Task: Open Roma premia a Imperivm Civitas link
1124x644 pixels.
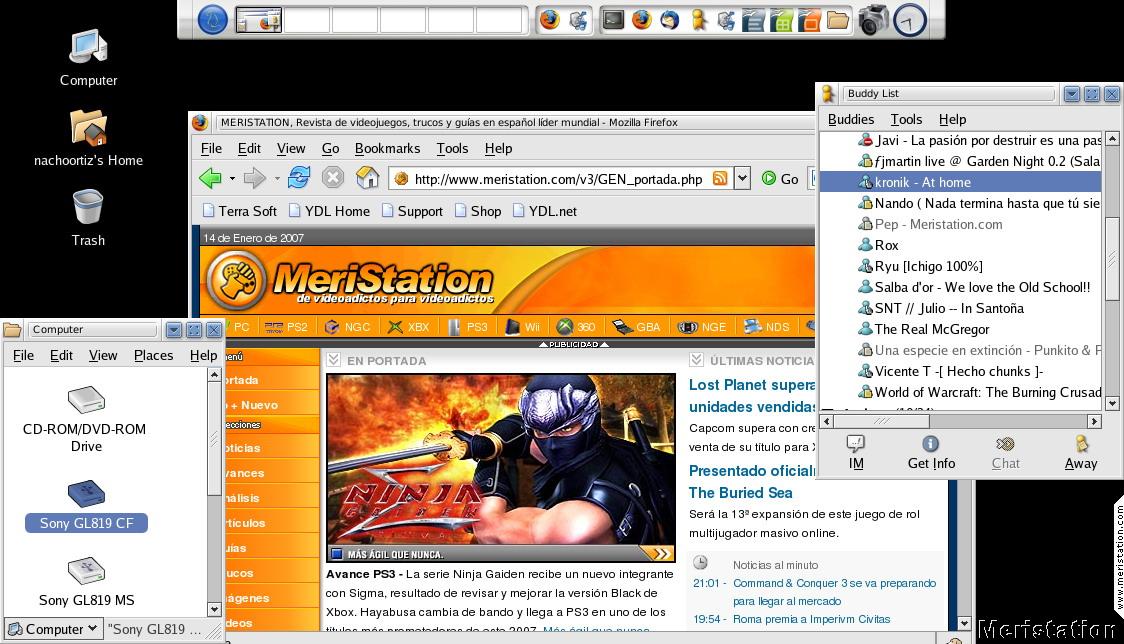Action: [811, 619]
